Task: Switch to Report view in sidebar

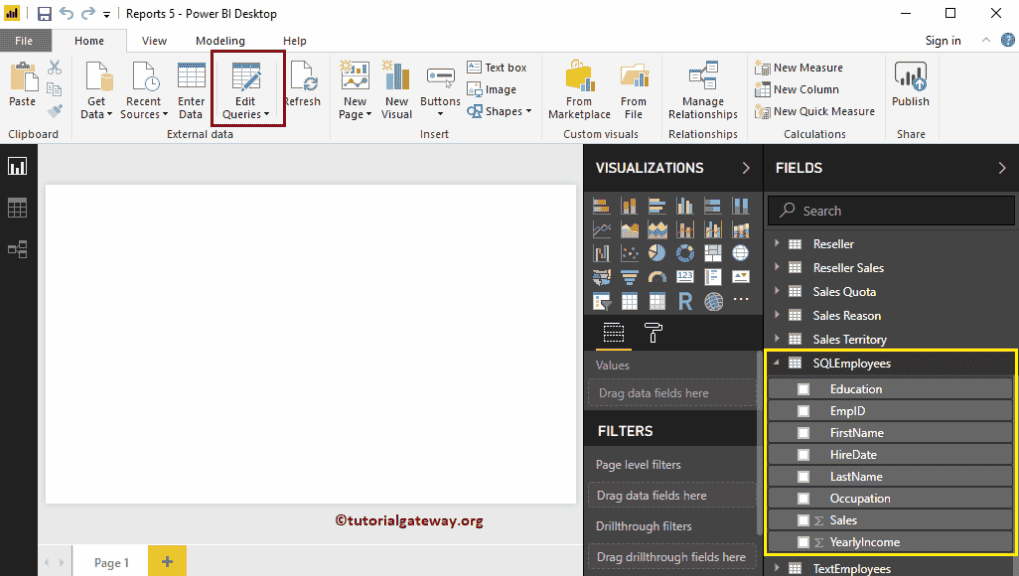Action: click(x=18, y=166)
